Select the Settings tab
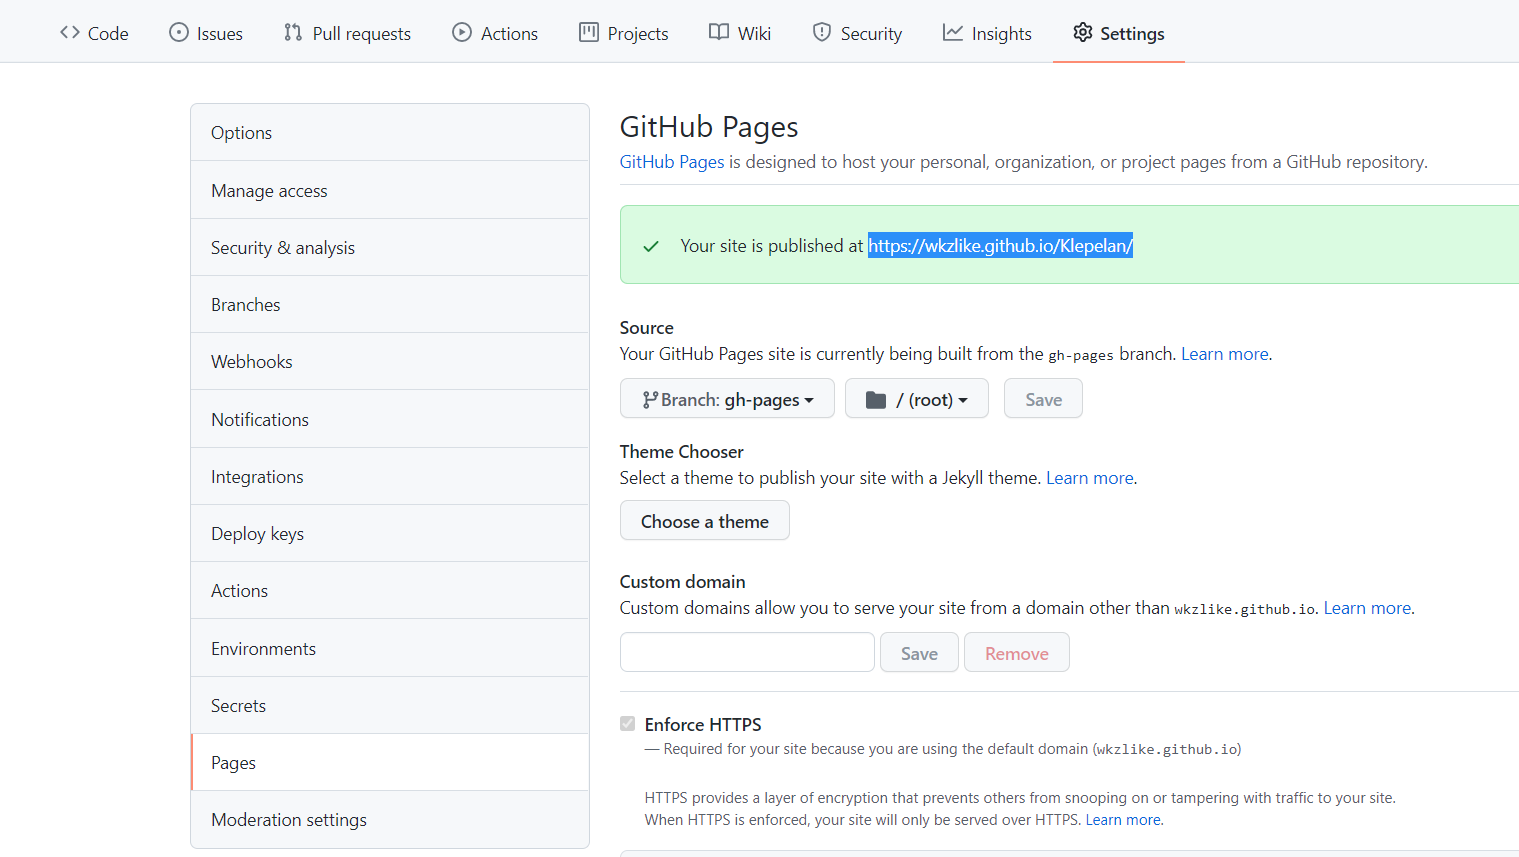Screen dimensions: 1519x857 click(x=1119, y=33)
